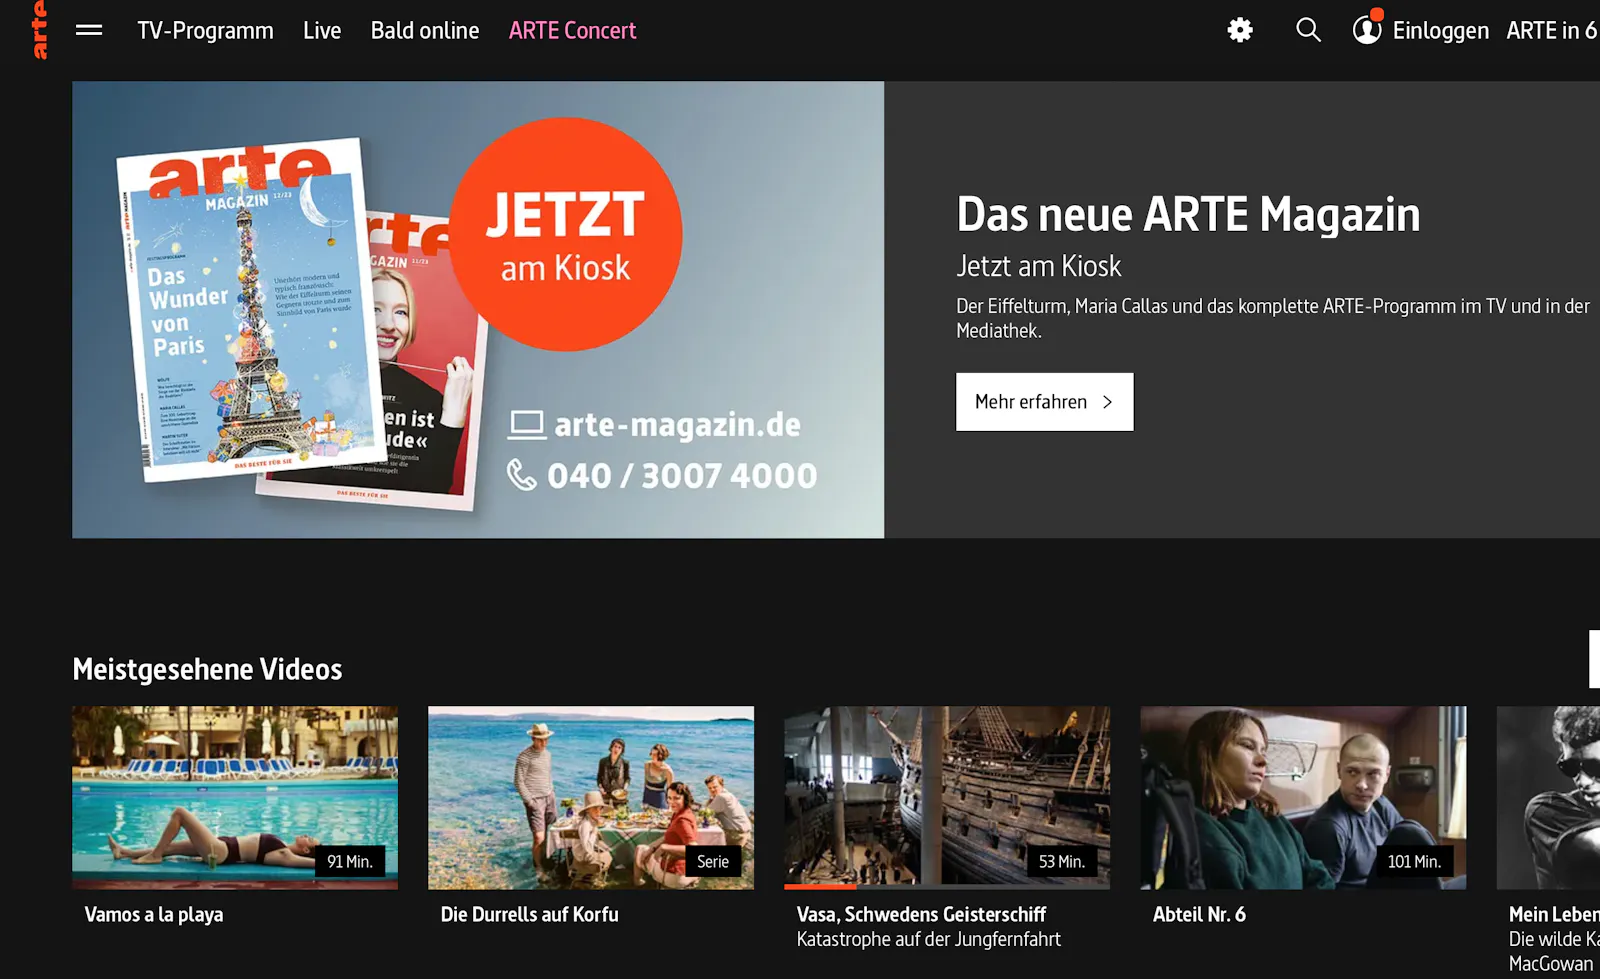Click the 53 Min. duration badge
Viewport: 1600px width, 979px height.
click(x=1062, y=861)
